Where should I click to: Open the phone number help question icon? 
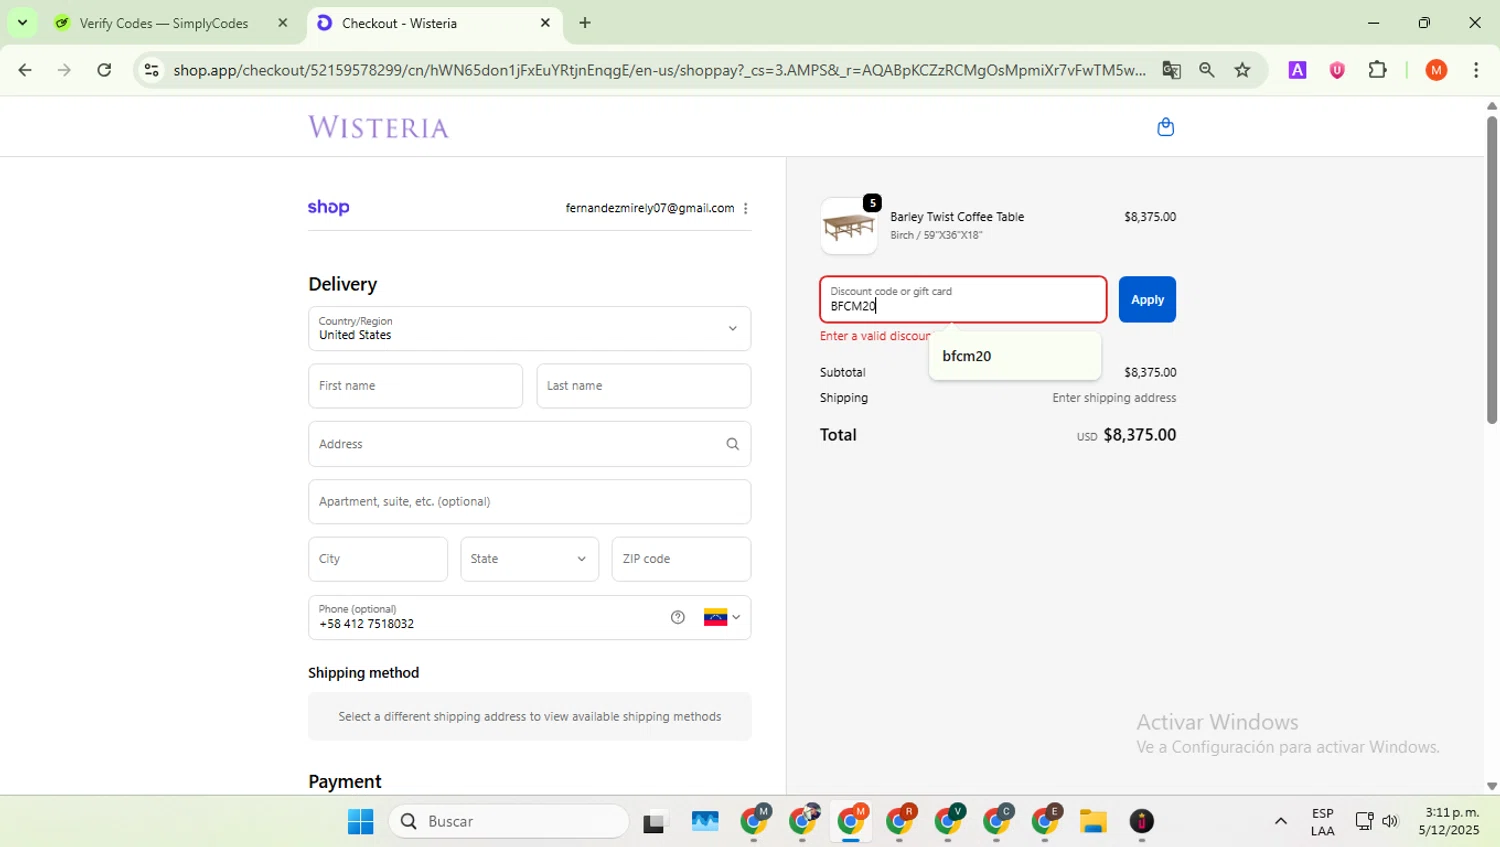pyautogui.click(x=678, y=617)
